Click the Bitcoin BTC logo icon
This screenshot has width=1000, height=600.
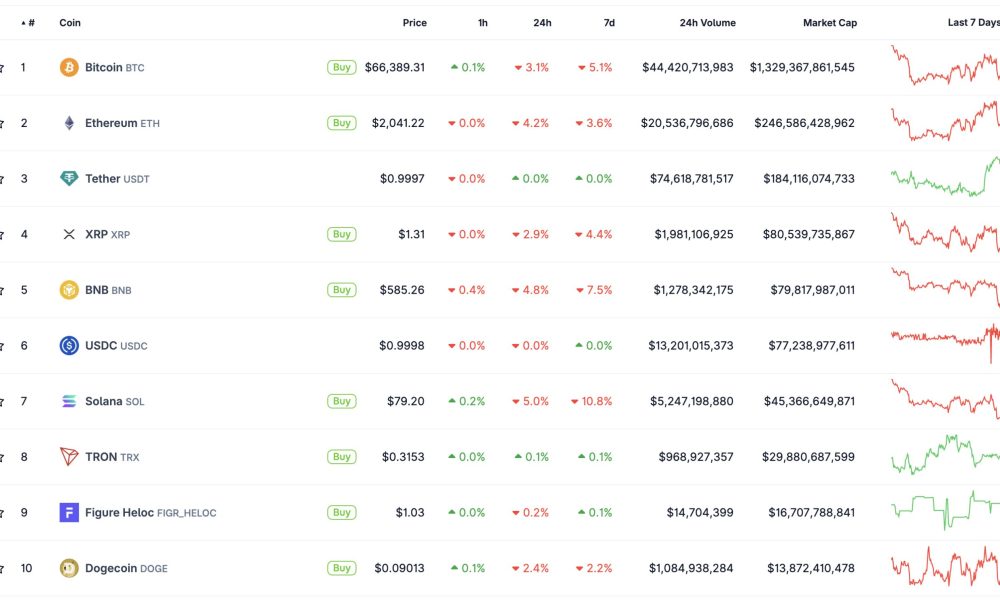point(68,67)
